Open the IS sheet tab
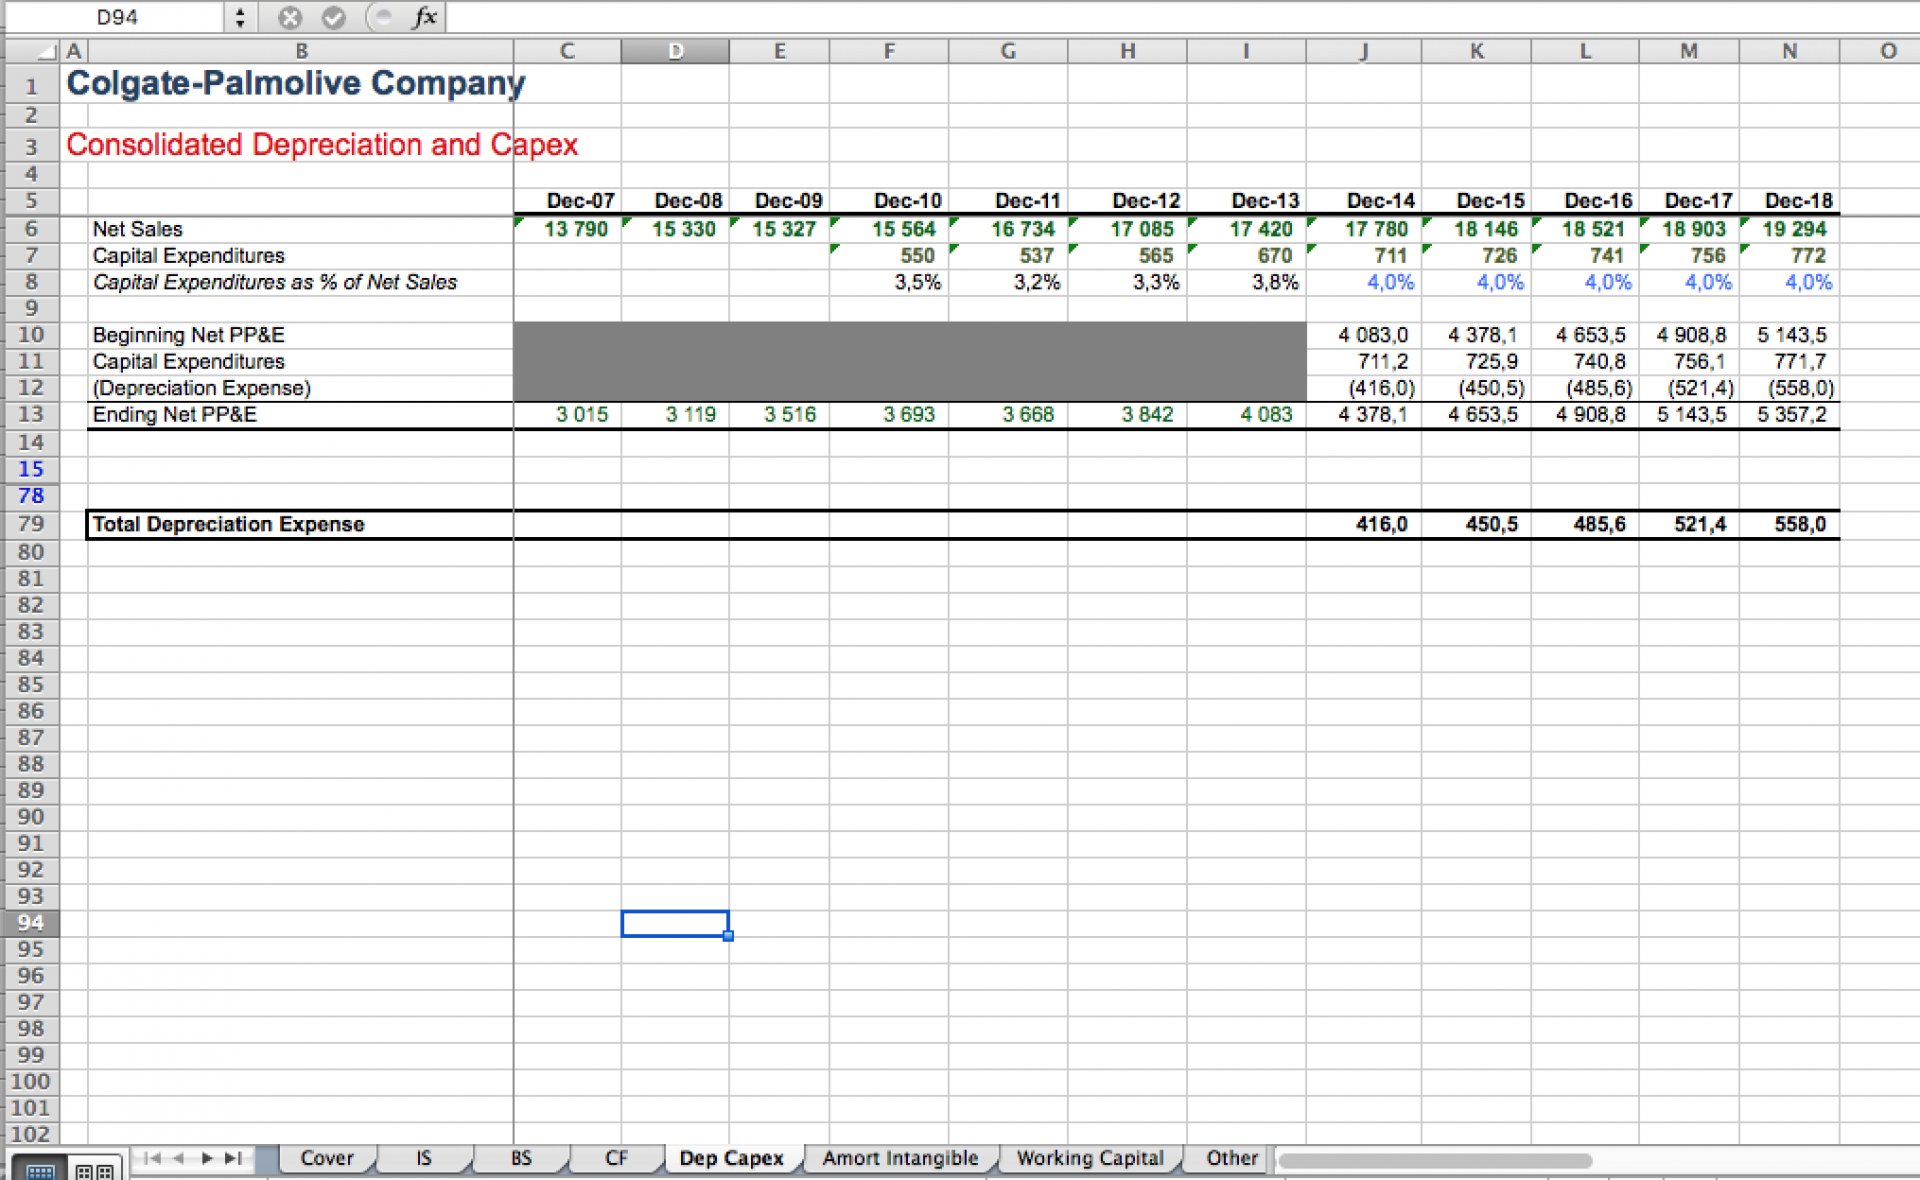This screenshot has height=1180, width=1920. tap(424, 1158)
